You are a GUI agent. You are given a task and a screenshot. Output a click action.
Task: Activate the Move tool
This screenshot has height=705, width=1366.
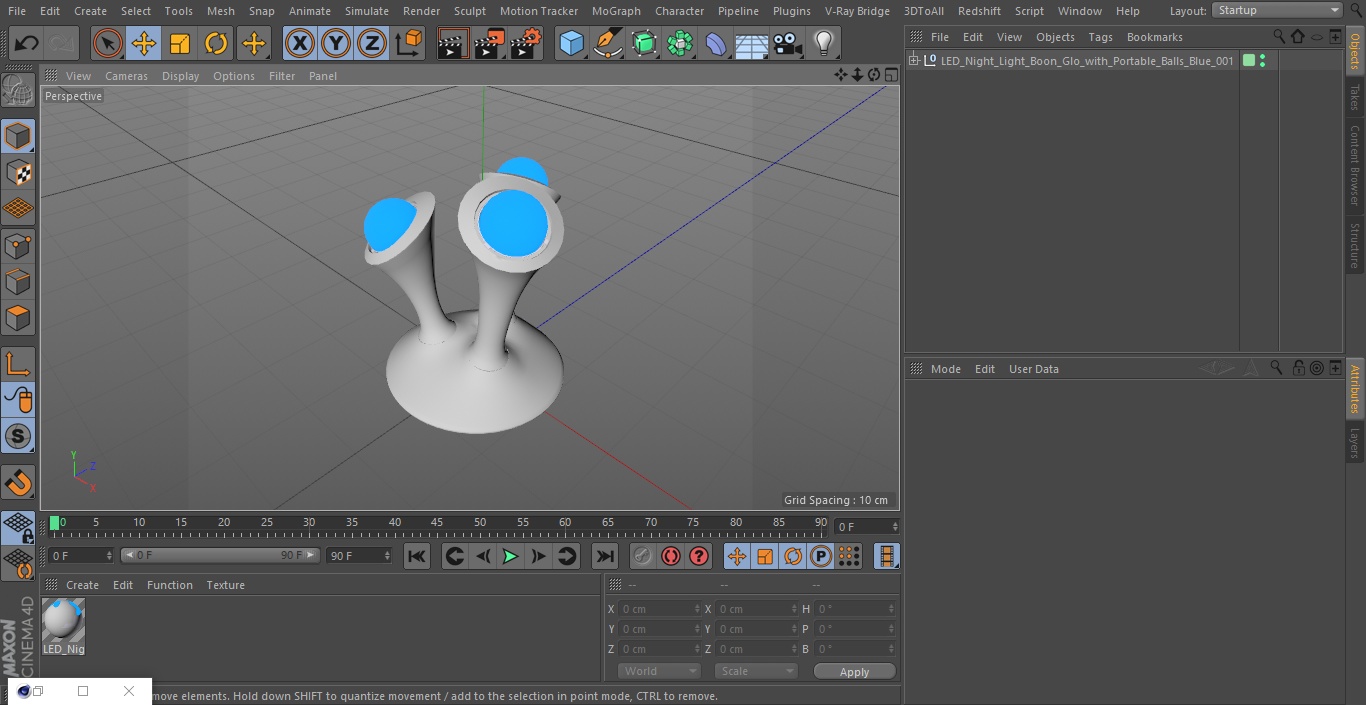pos(144,44)
